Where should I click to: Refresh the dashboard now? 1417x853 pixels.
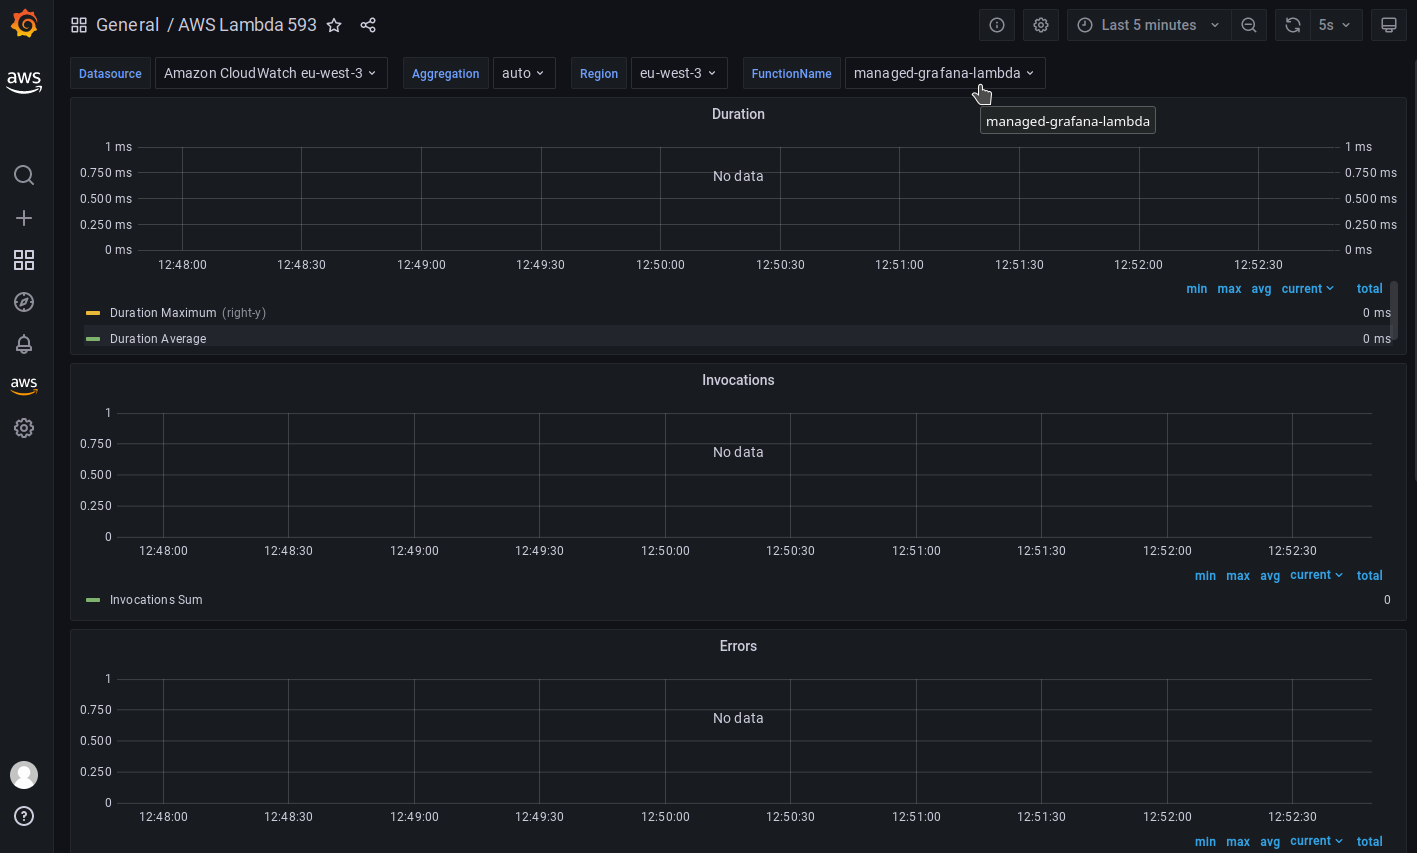(x=1293, y=25)
